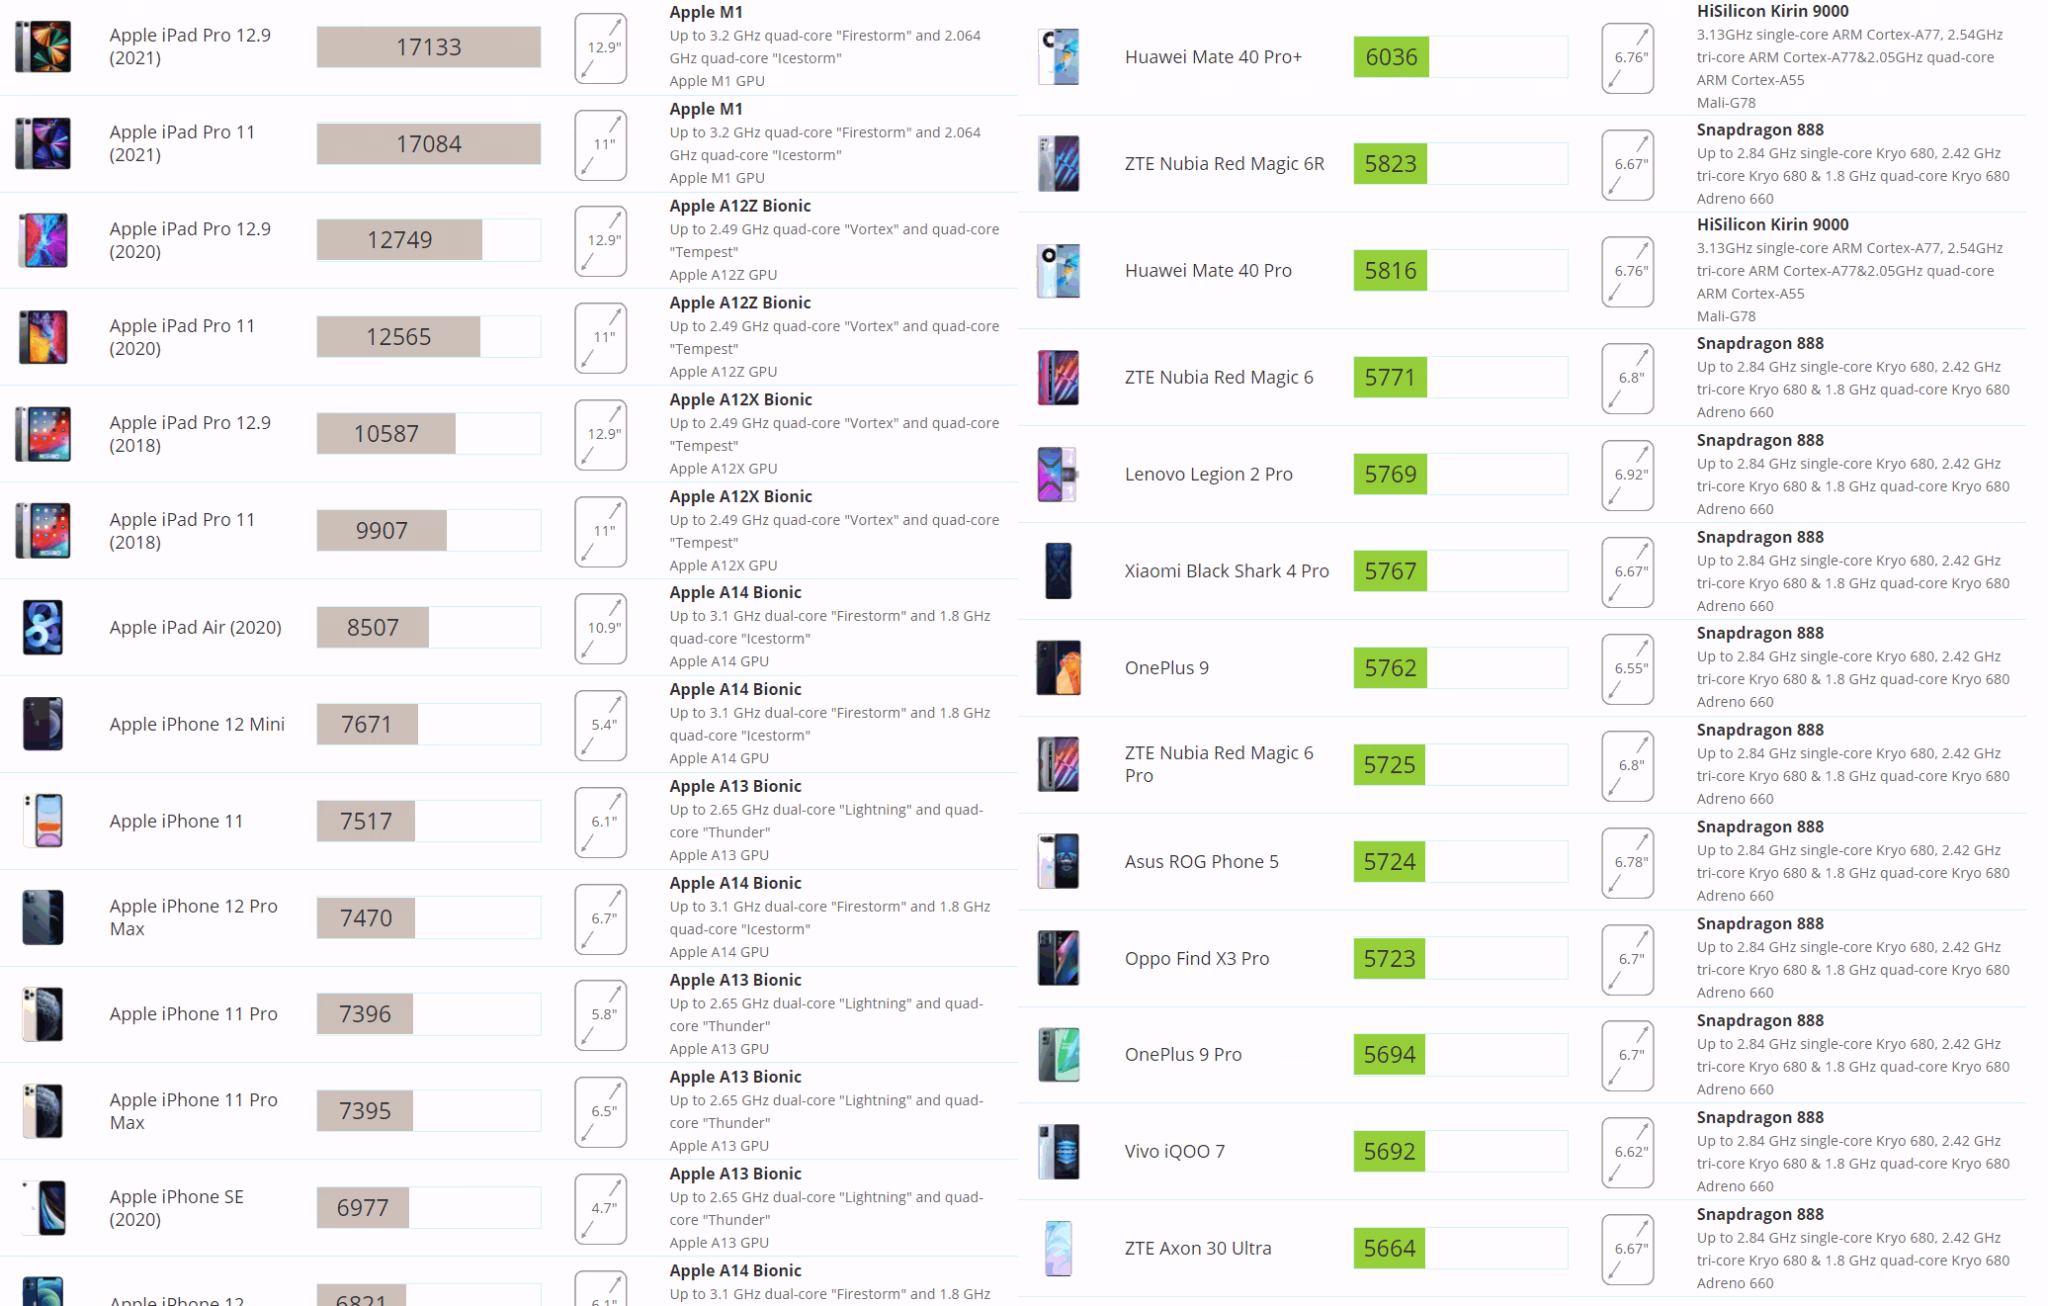The height and width of the screenshot is (1306, 2048).
Task: Open the Apple iPhone 12 Mini link
Action: tap(197, 724)
